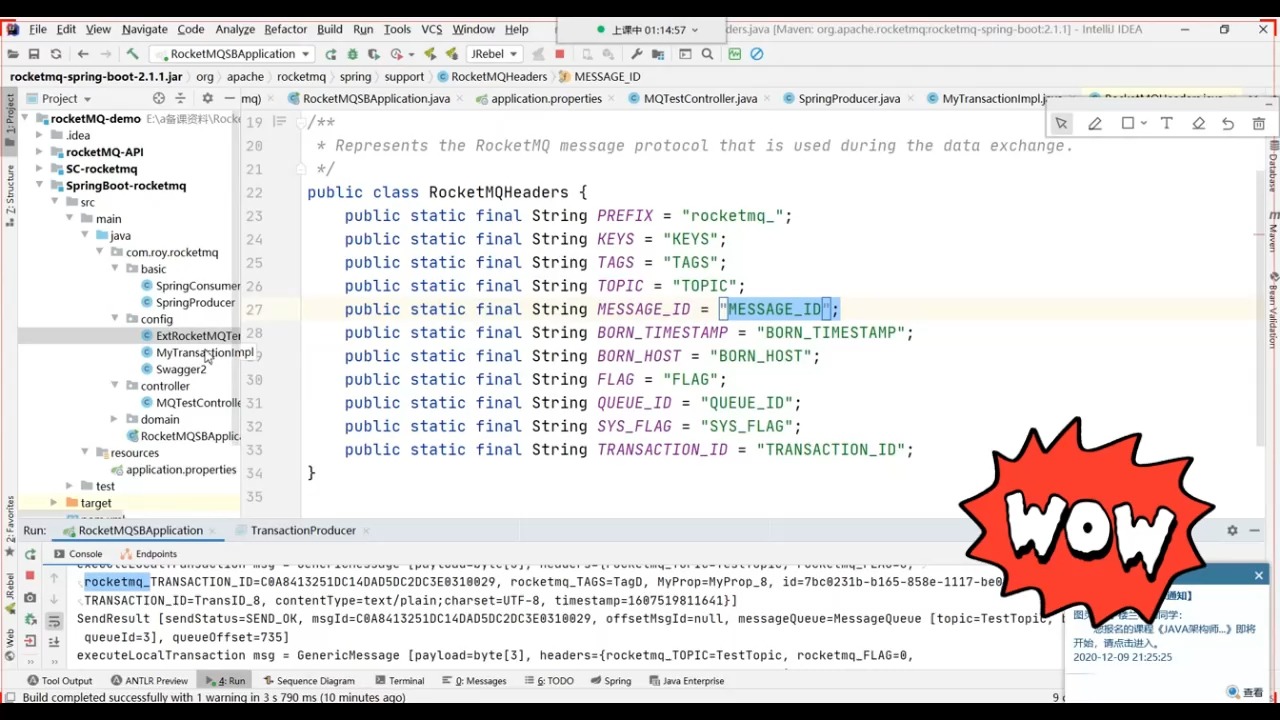
Task: Open project settings wrench icon
Action: [637, 54]
